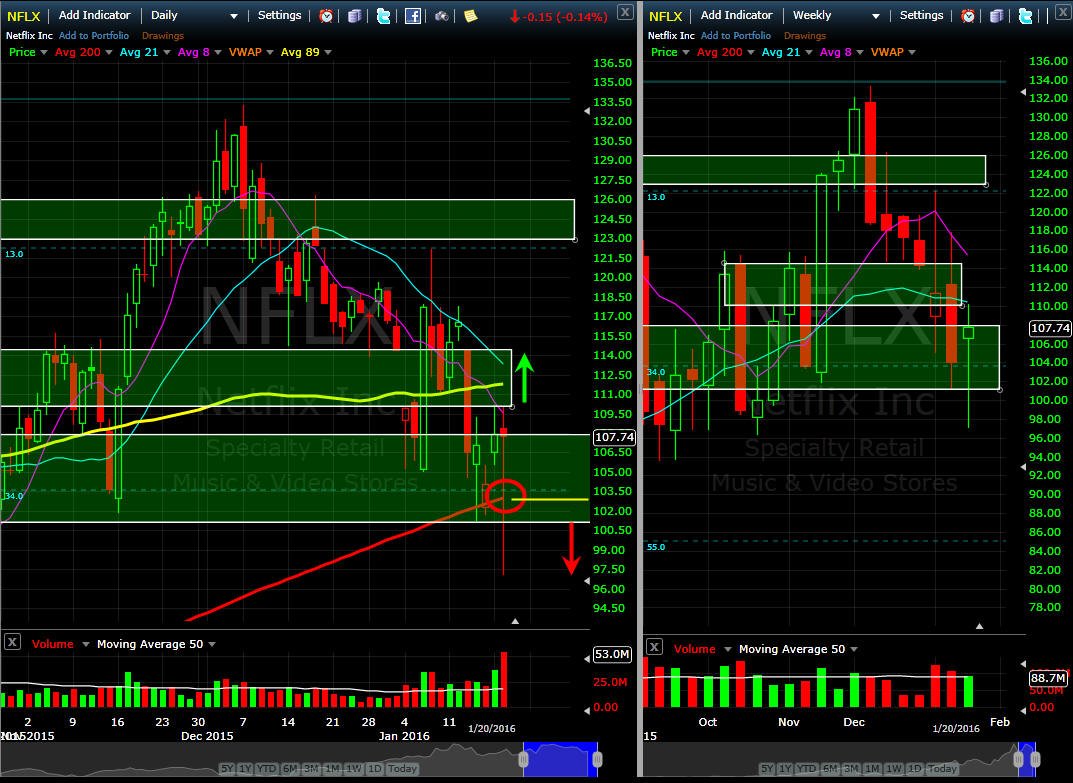Screen dimensions: 1073x783
Task: Take a chart snapshot with camera icon
Action: [x=442, y=16]
